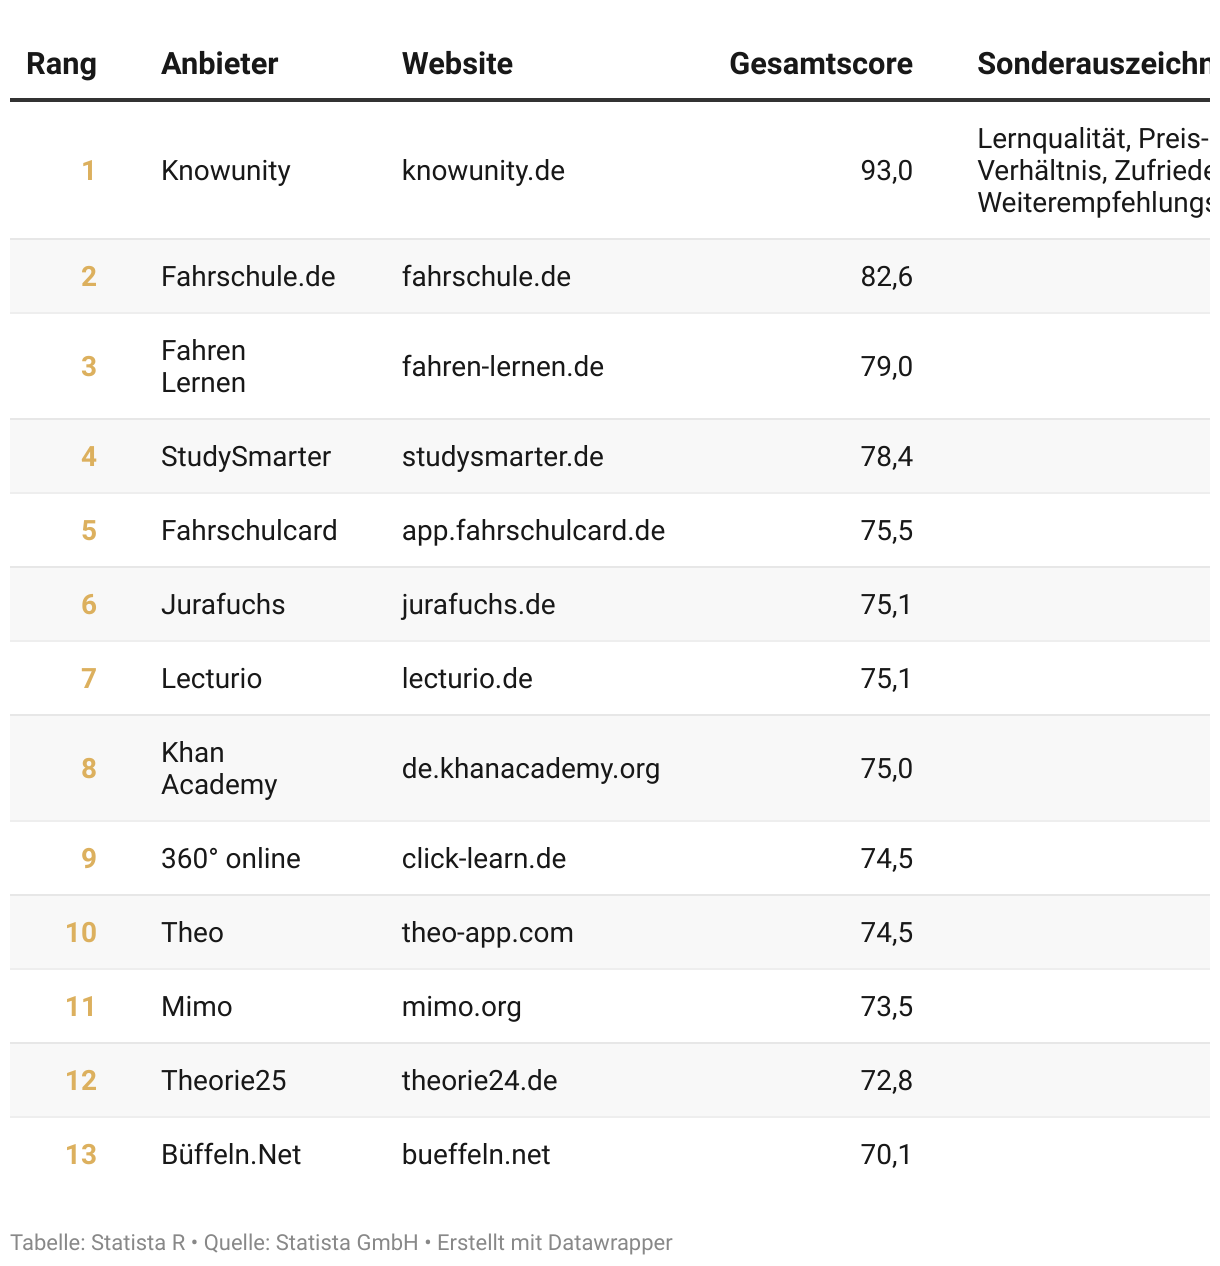The width and height of the screenshot is (1220, 1266).
Task: Click Knowunity's score of 93,0
Action: pyautogui.click(x=886, y=171)
